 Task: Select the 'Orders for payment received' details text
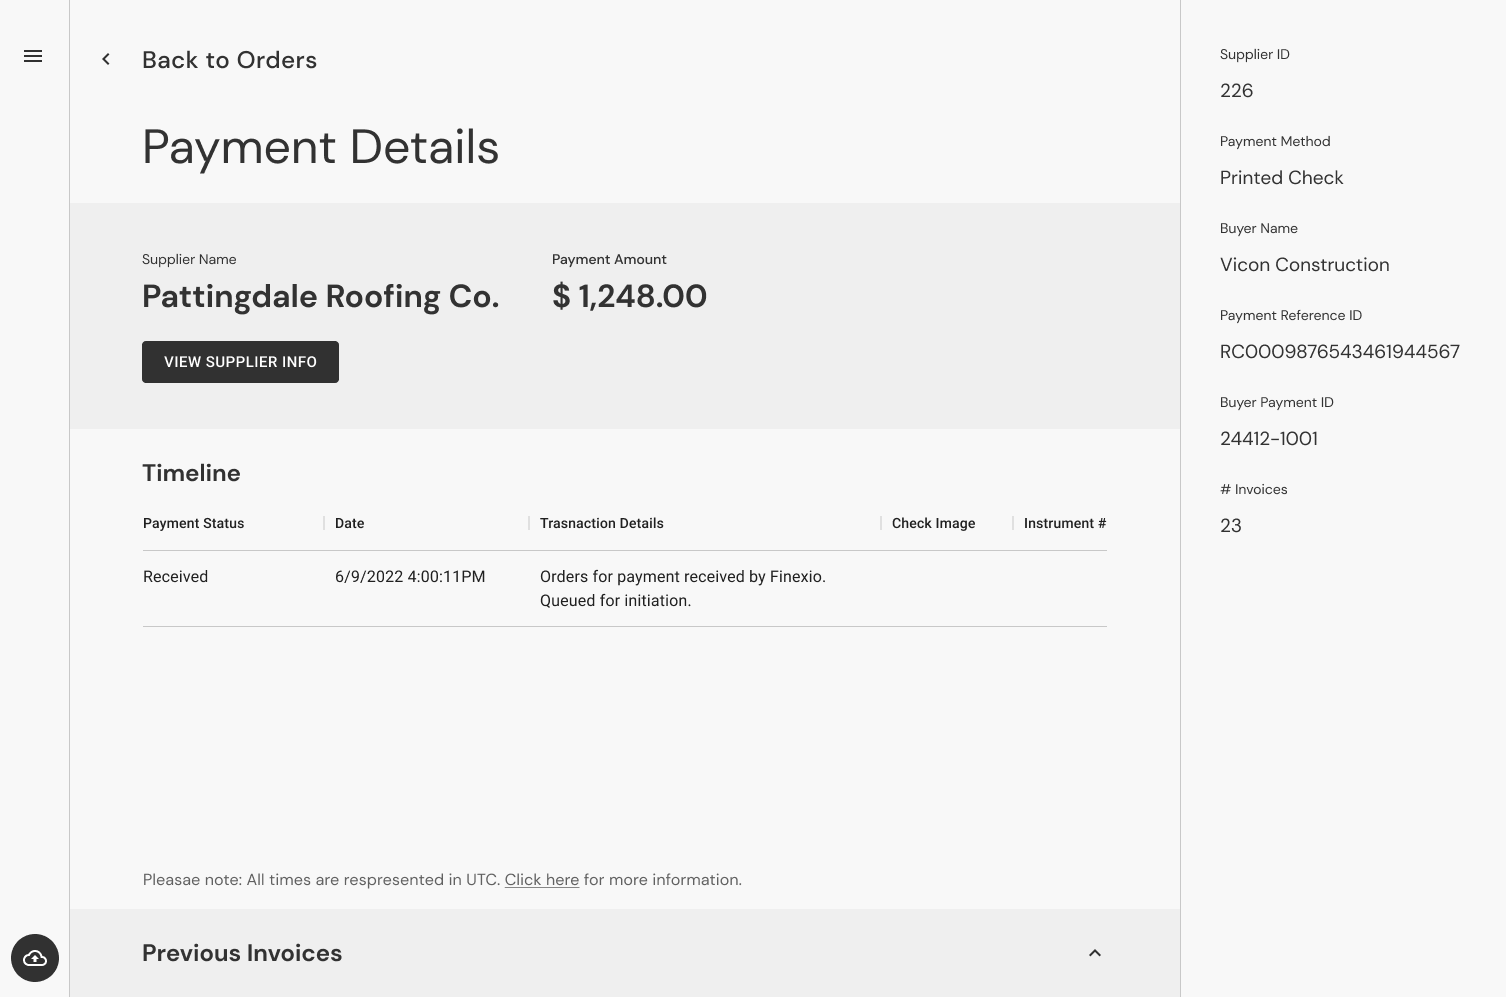tap(683, 589)
